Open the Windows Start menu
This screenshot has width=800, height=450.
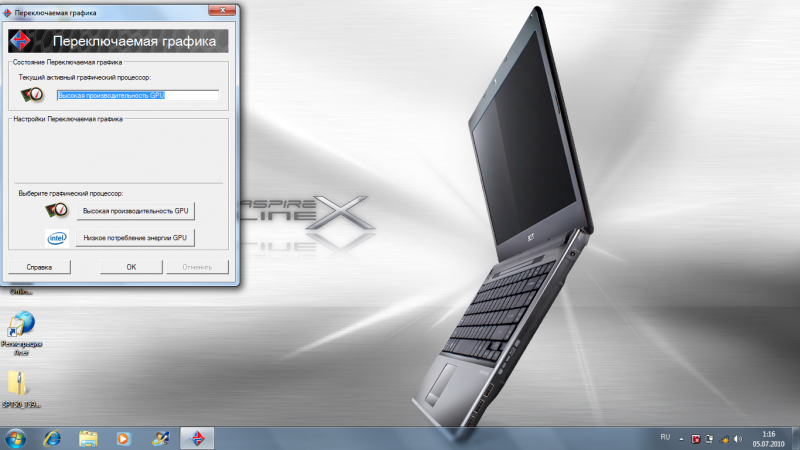pyautogui.click(x=15, y=439)
